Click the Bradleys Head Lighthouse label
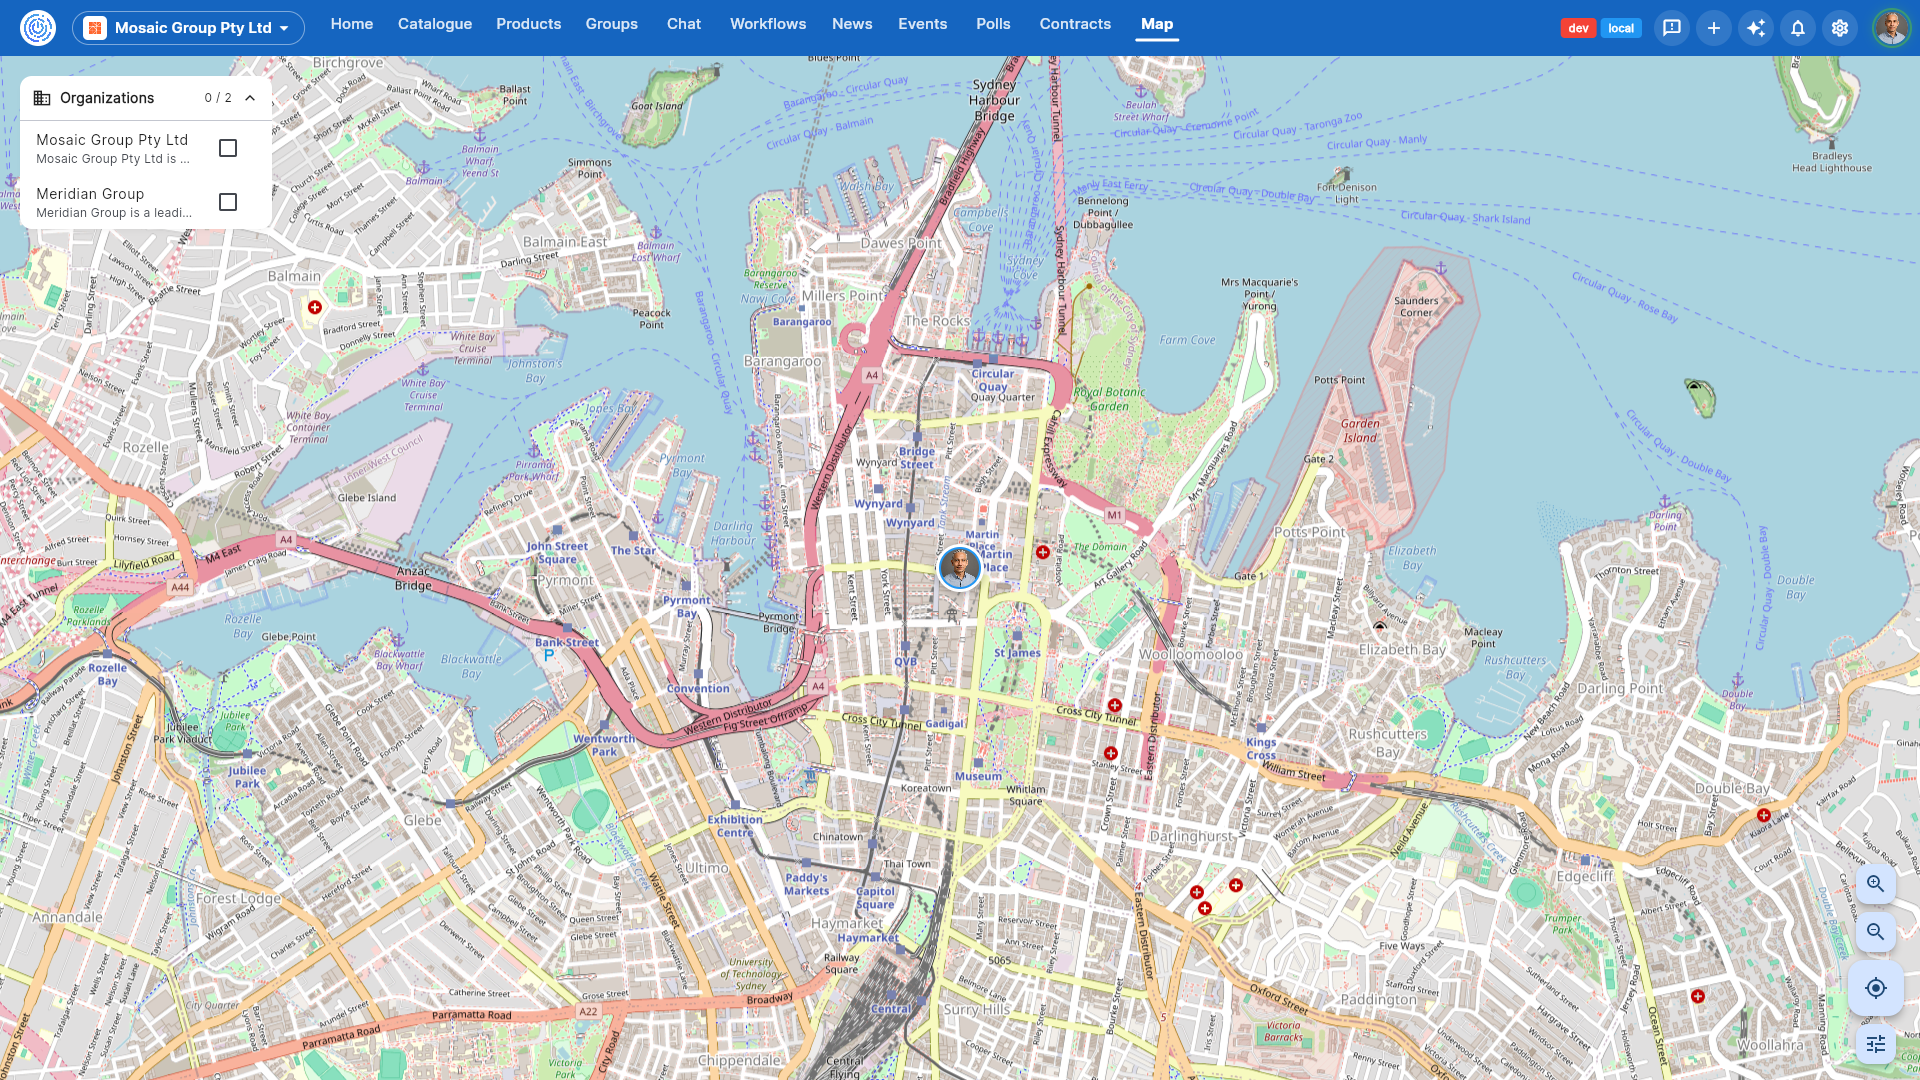The image size is (1920, 1080). click(x=1832, y=162)
